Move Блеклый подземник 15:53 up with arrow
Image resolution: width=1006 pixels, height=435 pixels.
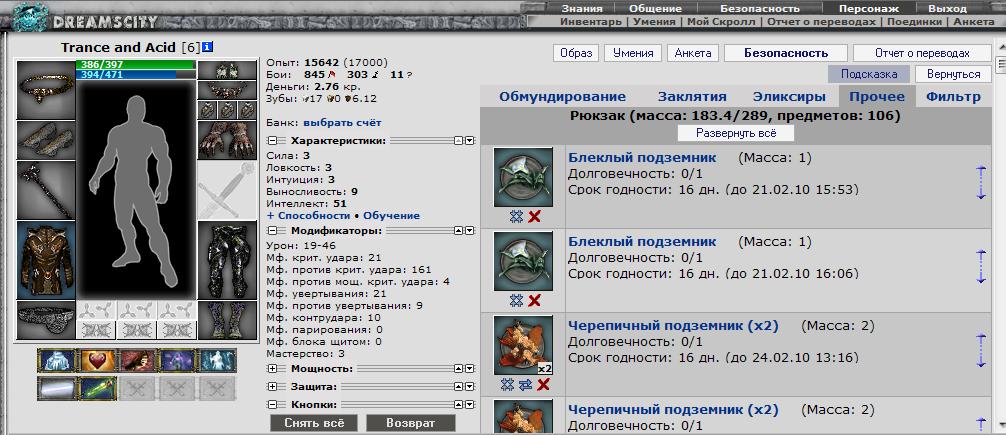pos(980,171)
